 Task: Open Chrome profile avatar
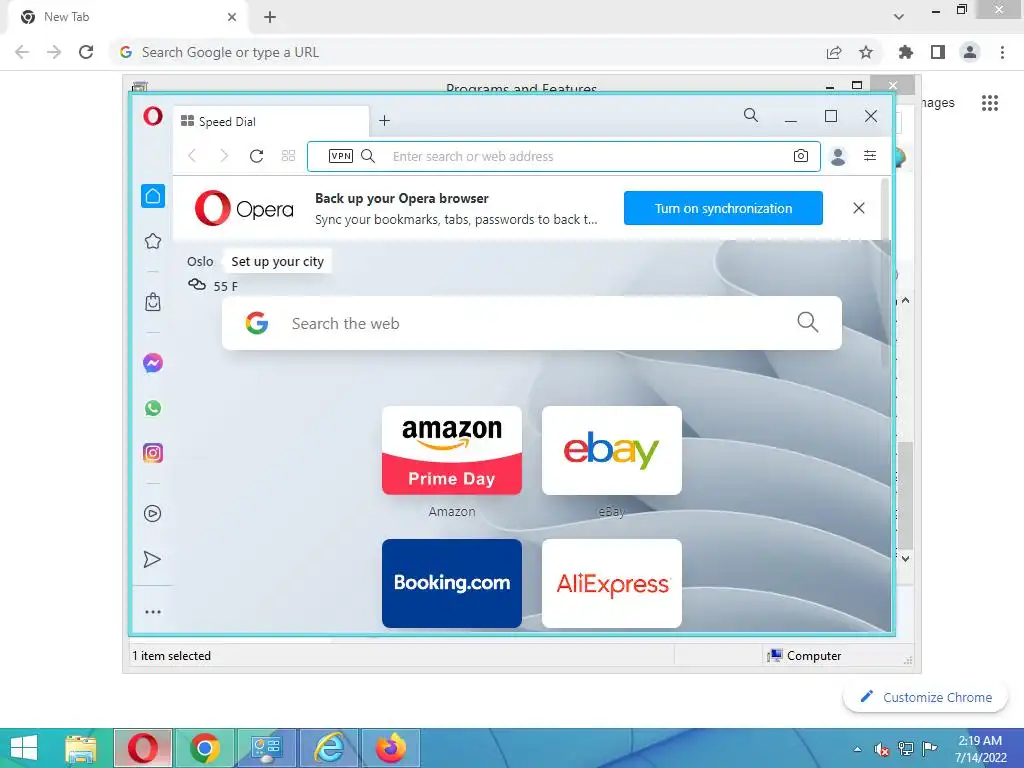tap(970, 52)
